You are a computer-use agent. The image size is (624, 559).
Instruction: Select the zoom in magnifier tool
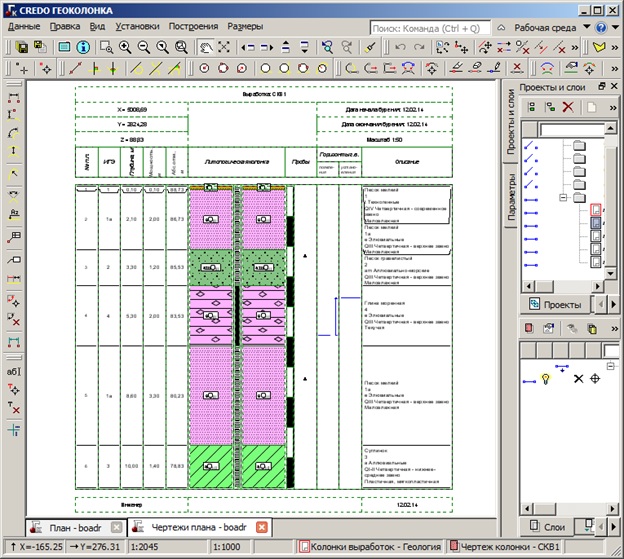click(x=125, y=47)
